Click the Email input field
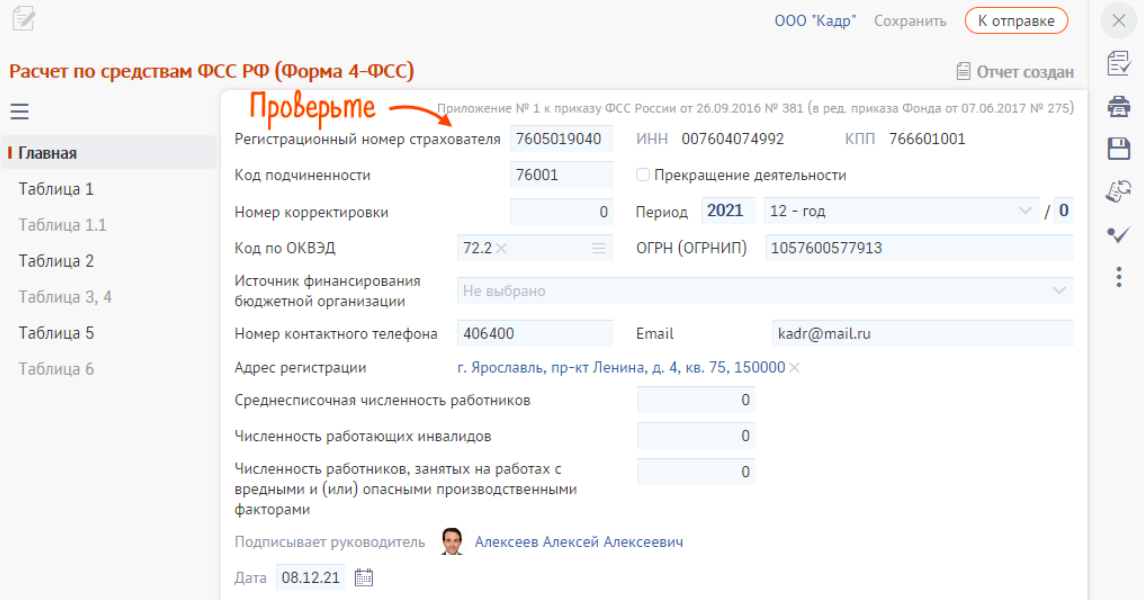This screenshot has height=600, width=1144. point(919,333)
